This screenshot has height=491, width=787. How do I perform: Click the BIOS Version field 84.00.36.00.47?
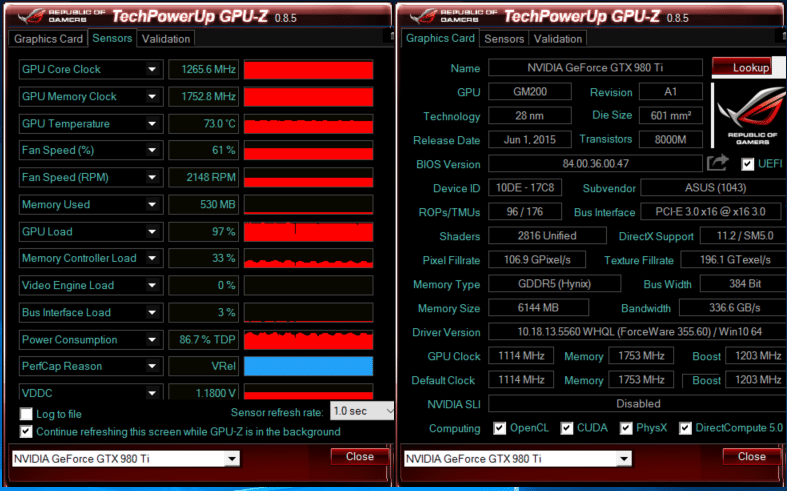coord(595,163)
